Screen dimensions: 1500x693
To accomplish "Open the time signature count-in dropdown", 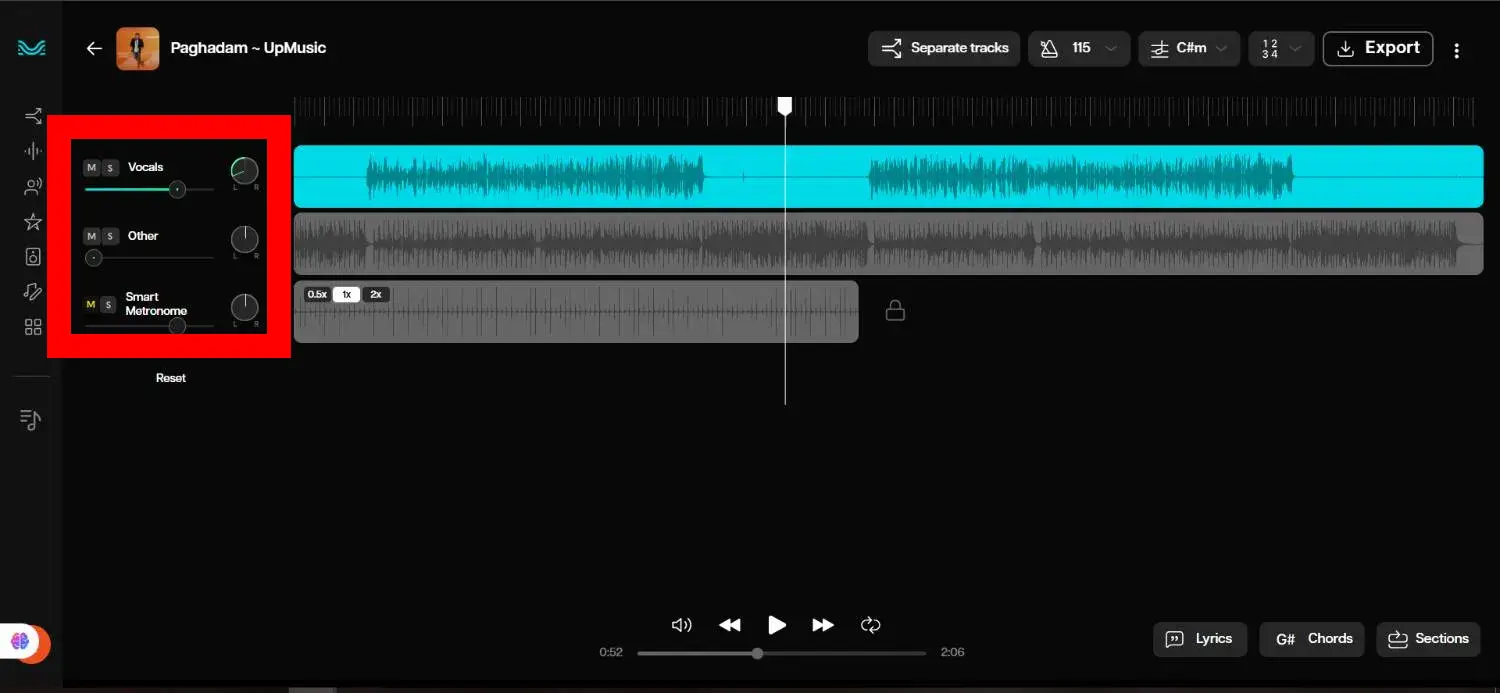I will [x=1281, y=48].
